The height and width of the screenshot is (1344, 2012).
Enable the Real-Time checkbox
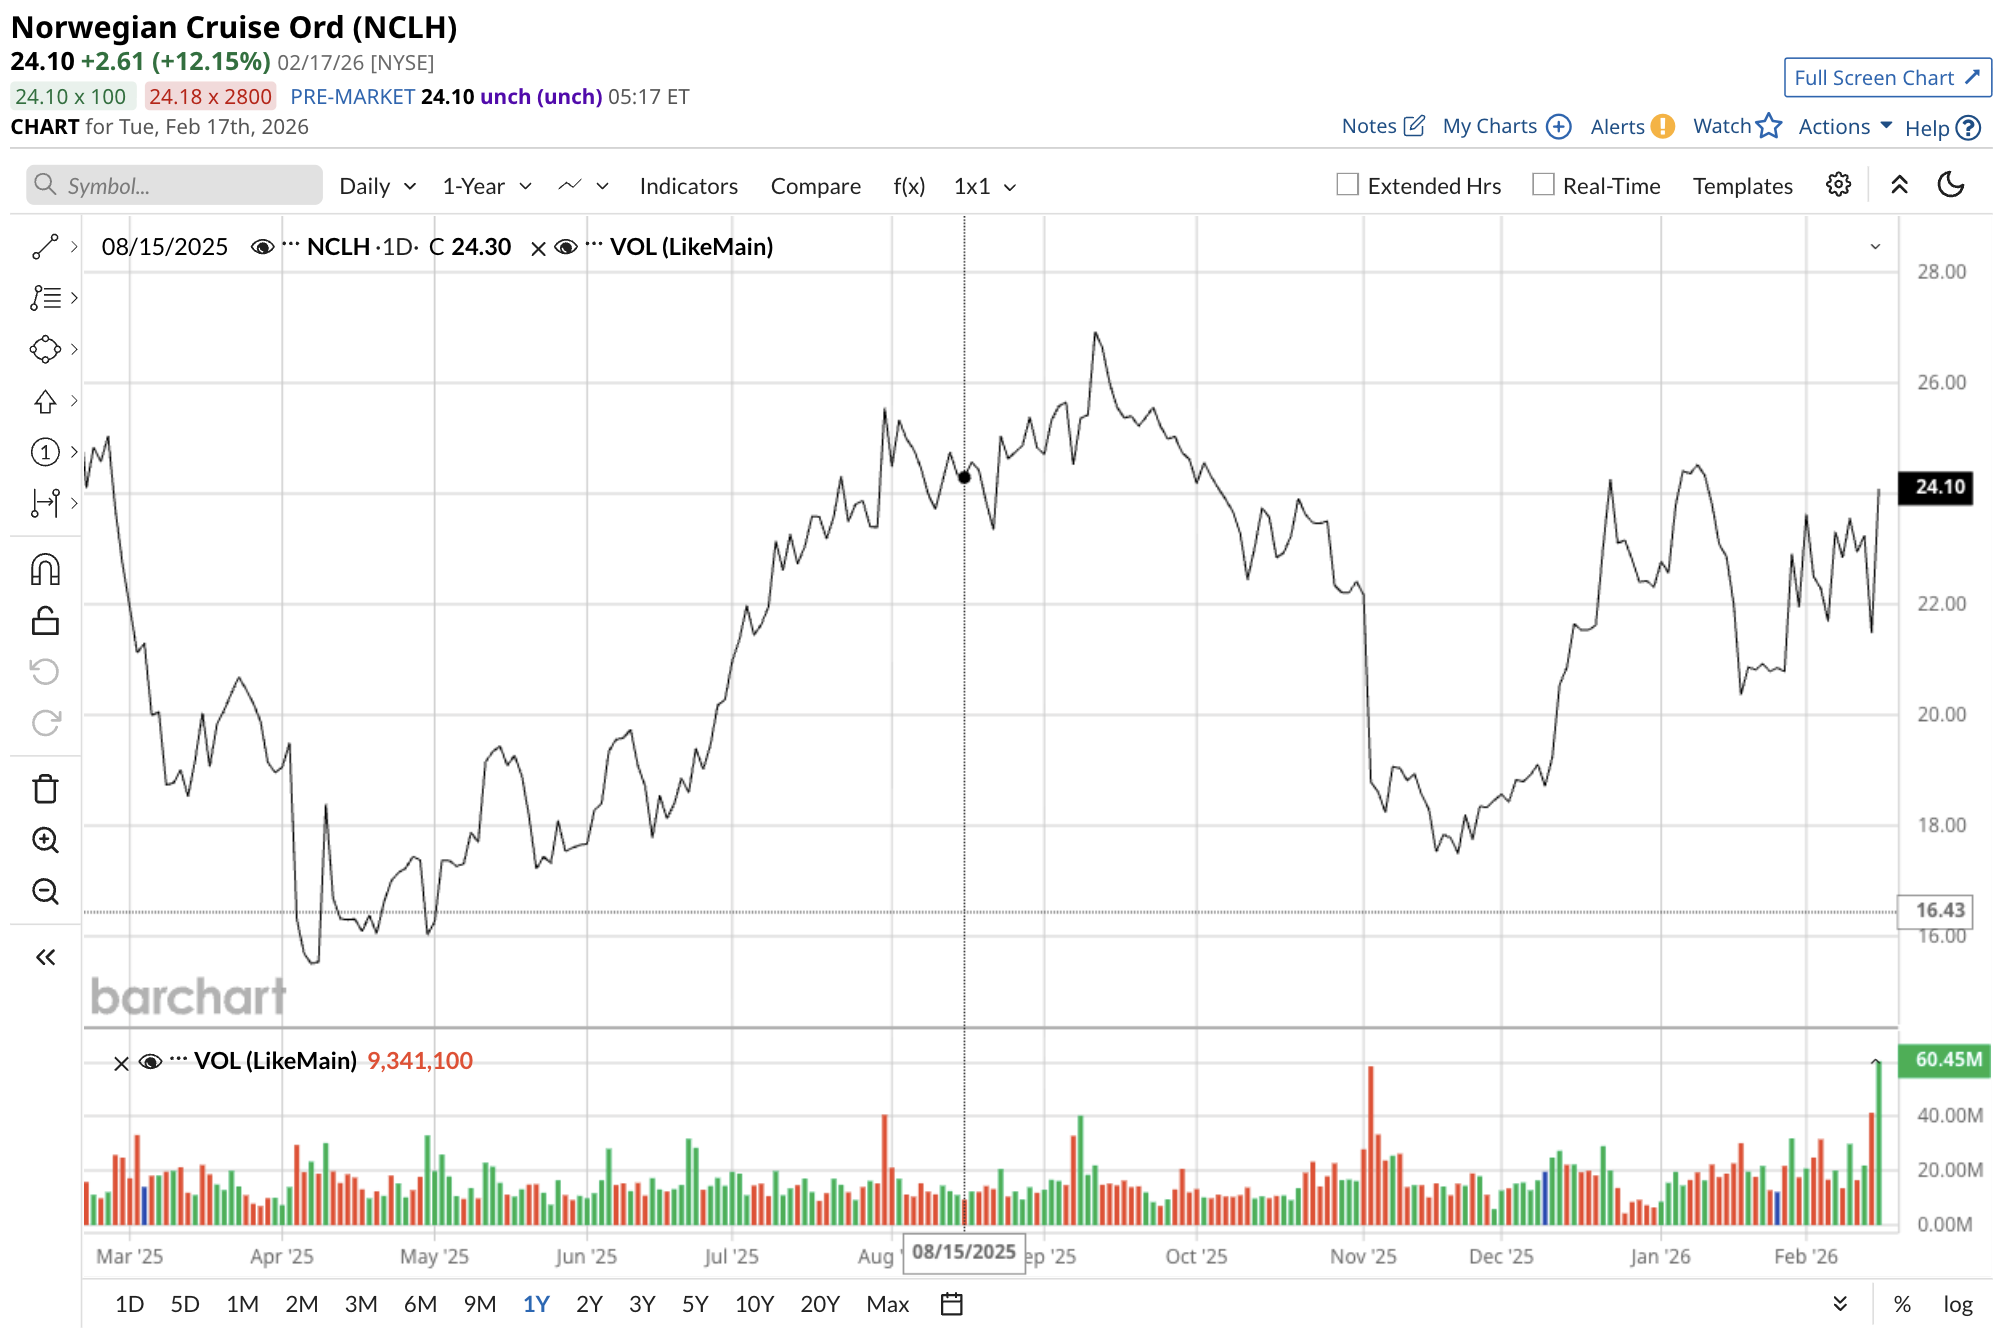tap(1543, 185)
